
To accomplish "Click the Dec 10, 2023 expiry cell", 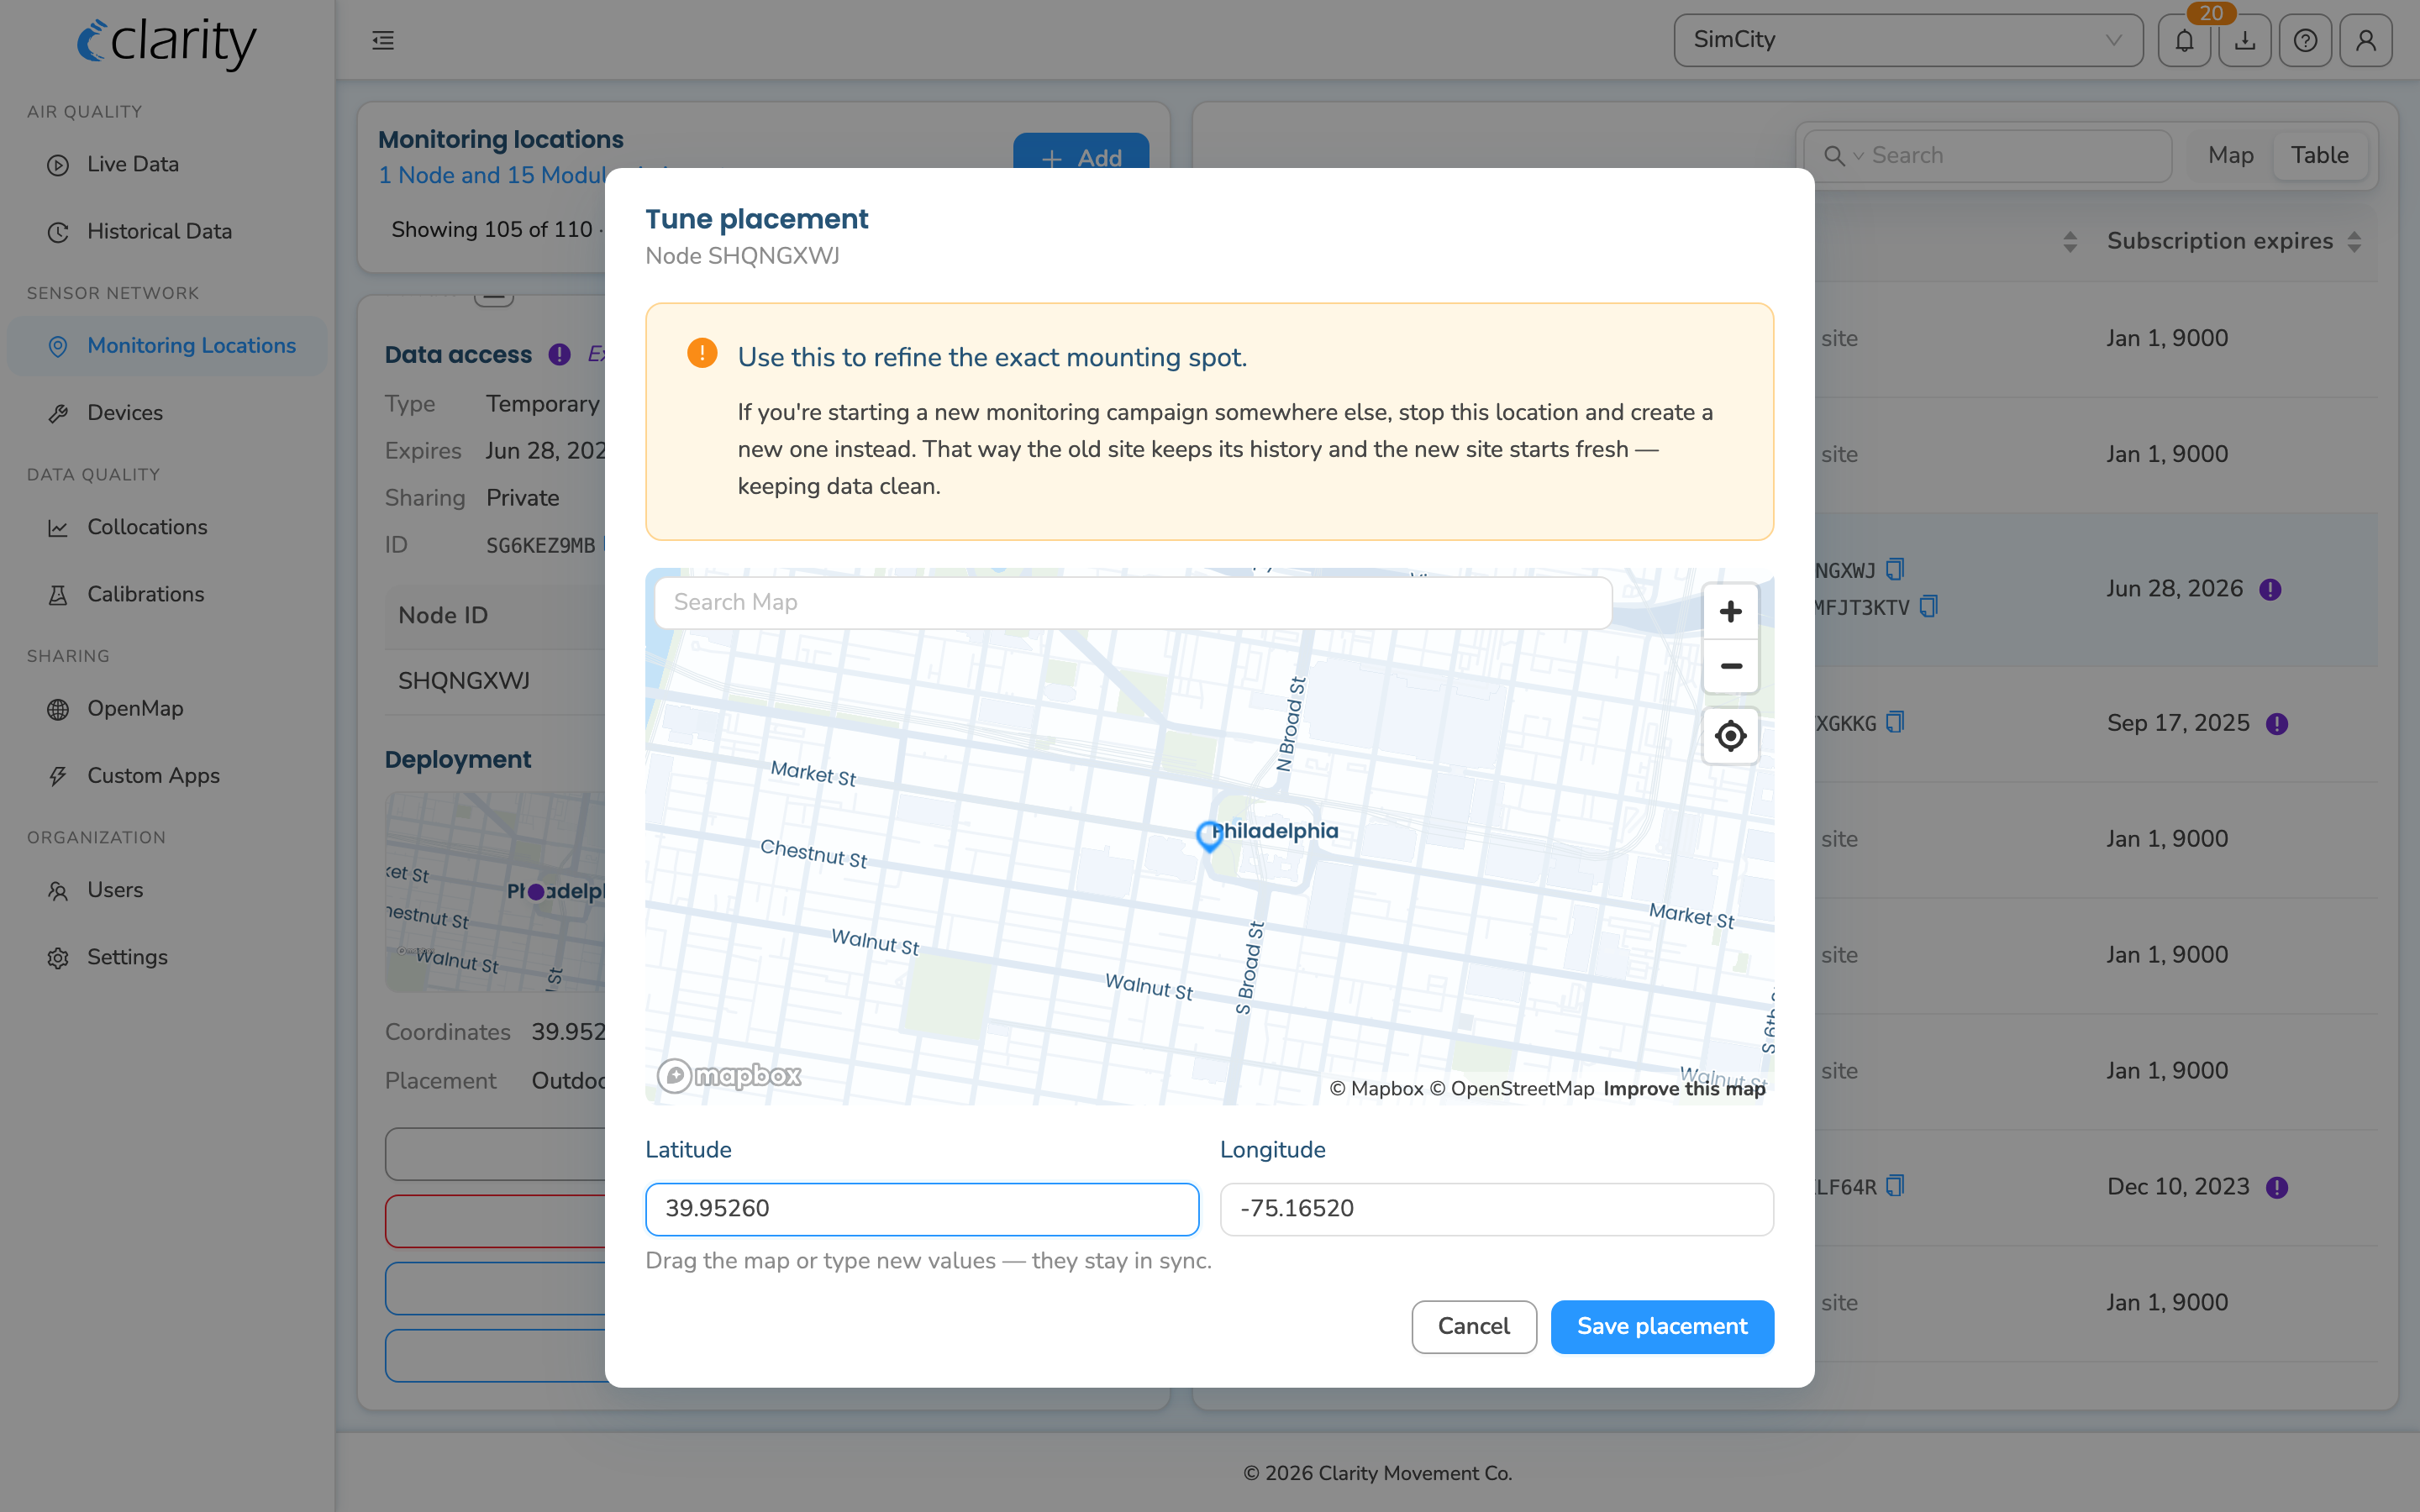I will point(2178,1187).
